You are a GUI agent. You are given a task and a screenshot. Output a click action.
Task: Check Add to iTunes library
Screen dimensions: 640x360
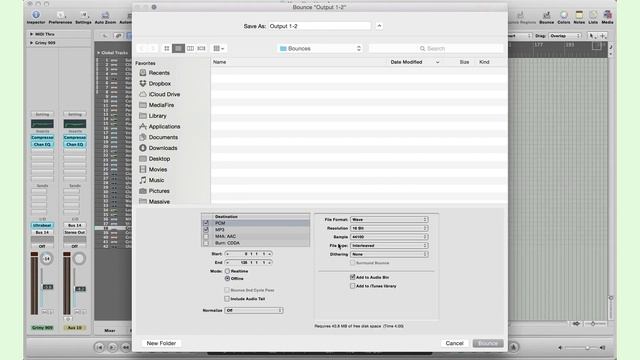click(x=353, y=286)
